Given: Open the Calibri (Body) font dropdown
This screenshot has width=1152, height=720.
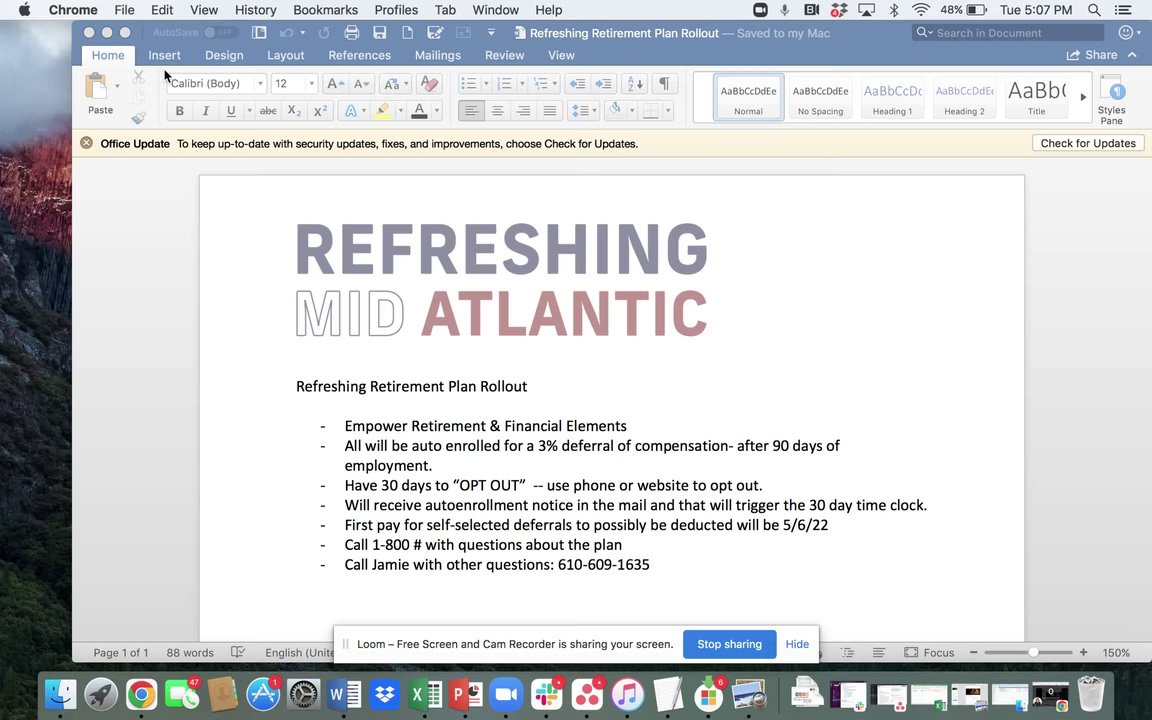Looking at the screenshot, I should coord(260,84).
